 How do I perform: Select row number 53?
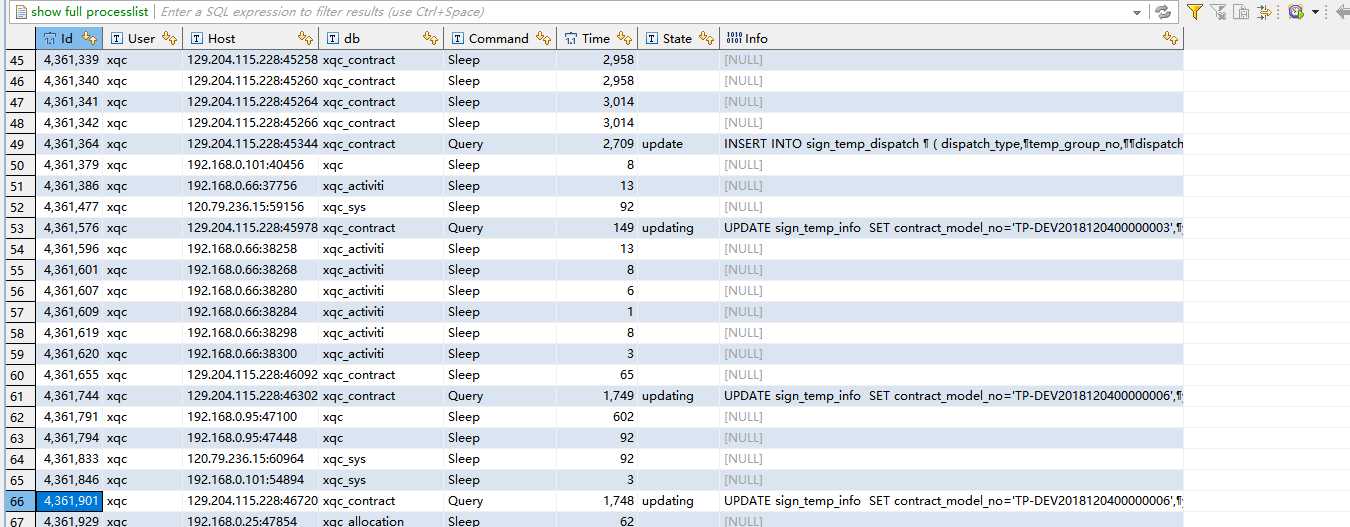point(18,228)
